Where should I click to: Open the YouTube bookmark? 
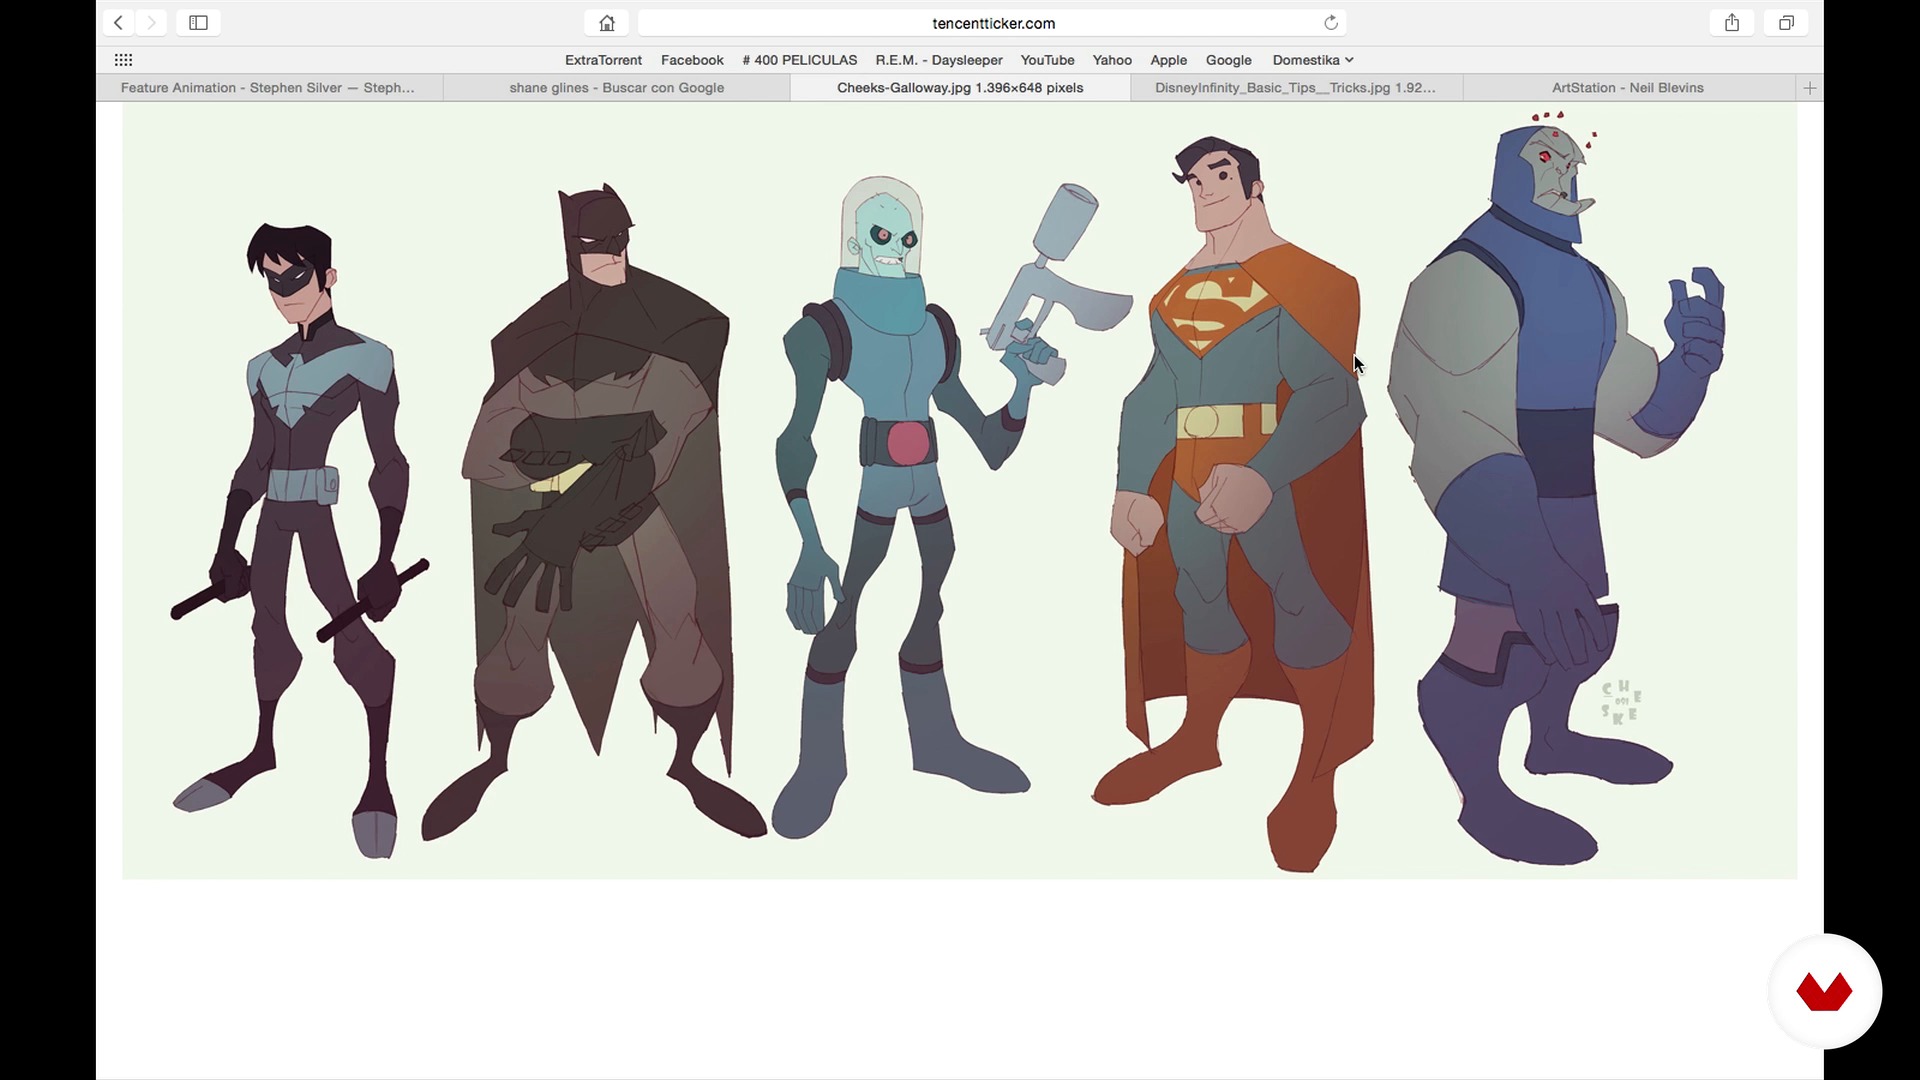1047,60
